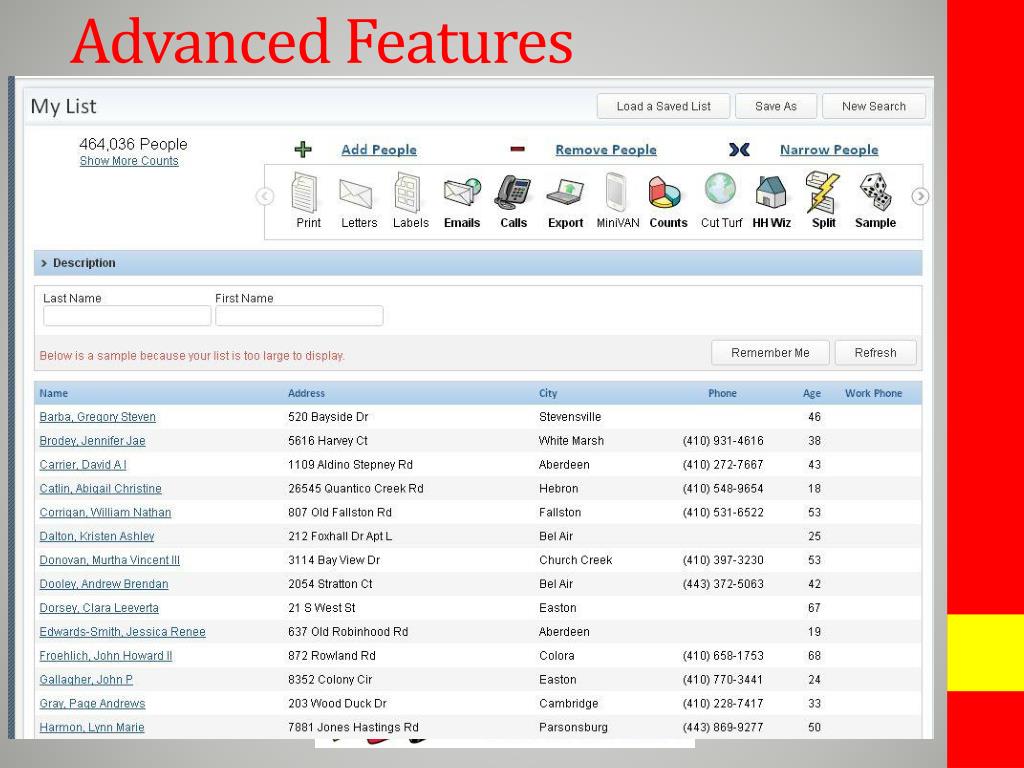Image resolution: width=1024 pixels, height=768 pixels.
Task: Click city cell Stevensville
Action: point(570,417)
